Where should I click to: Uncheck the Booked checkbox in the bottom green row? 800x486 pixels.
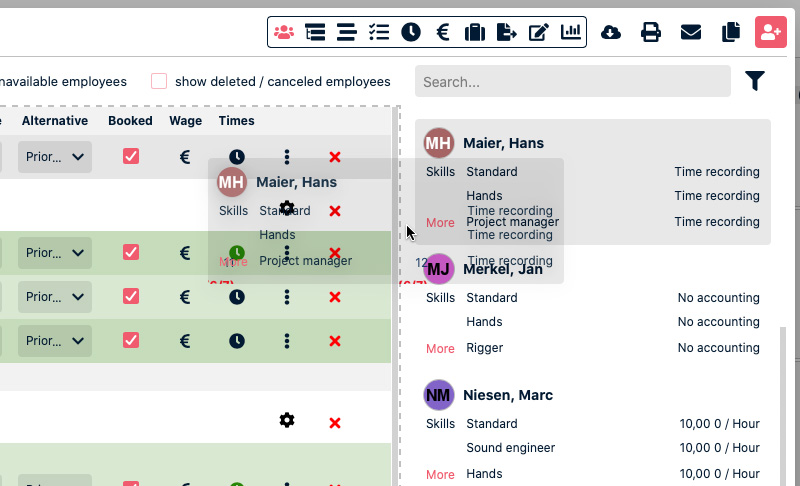[x=131, y=340]
